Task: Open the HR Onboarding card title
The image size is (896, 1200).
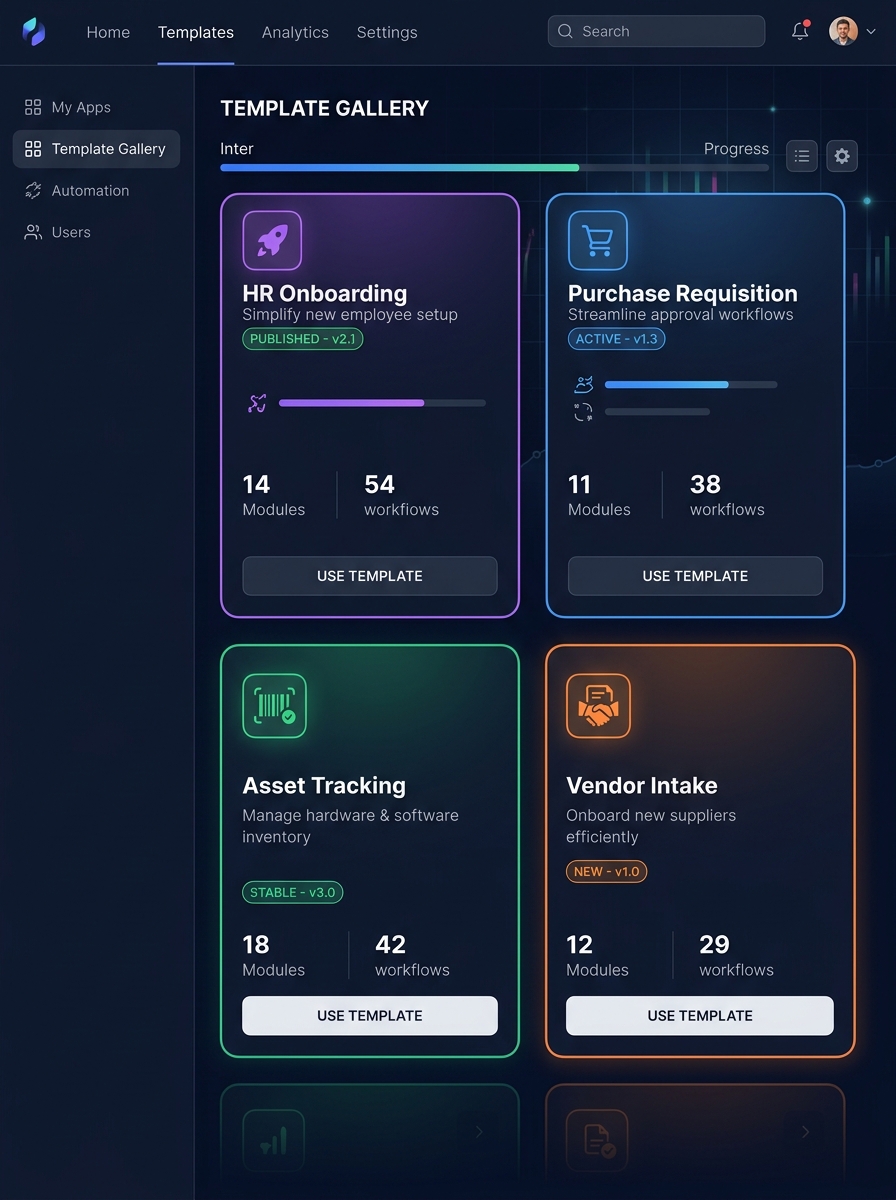Action: click(325, 293)
